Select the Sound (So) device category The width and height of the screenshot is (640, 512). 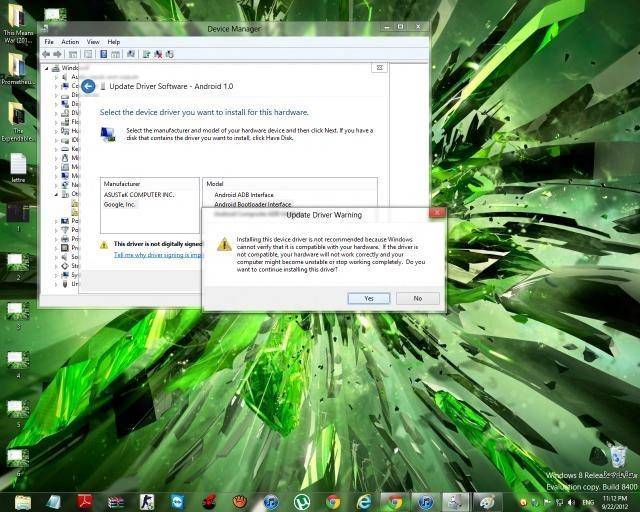[x=69, y=257]
